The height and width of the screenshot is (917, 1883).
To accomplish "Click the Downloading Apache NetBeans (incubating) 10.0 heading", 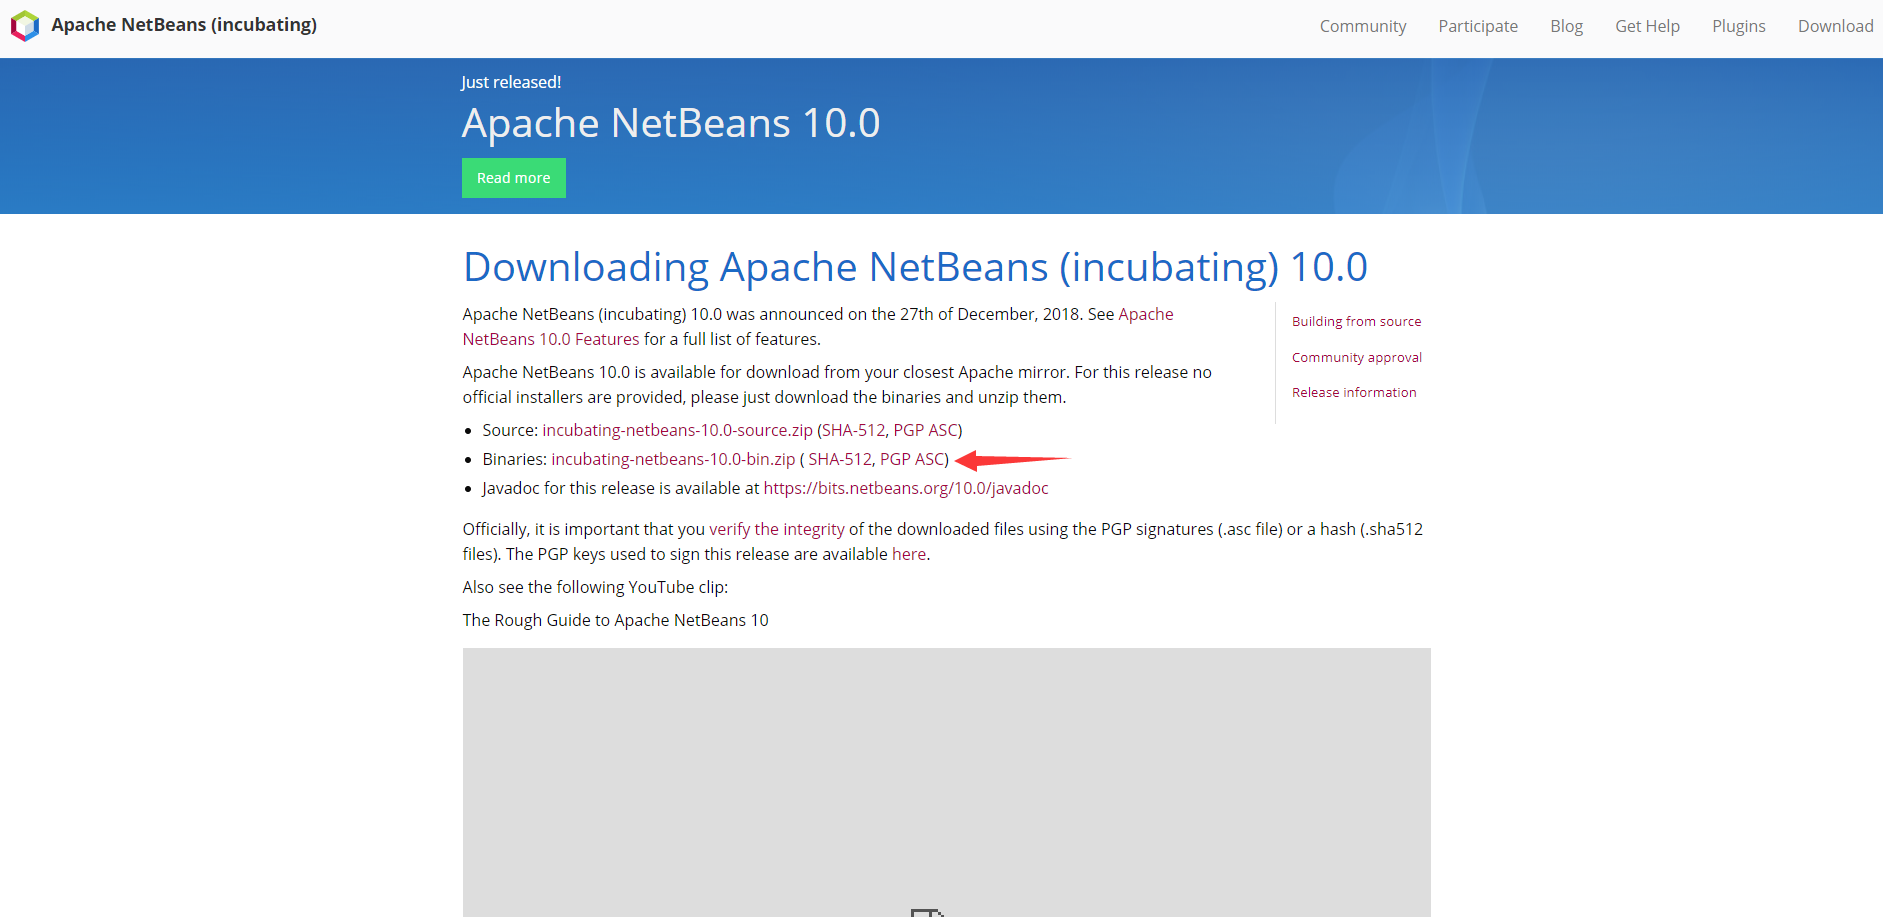I will [915, 267].
